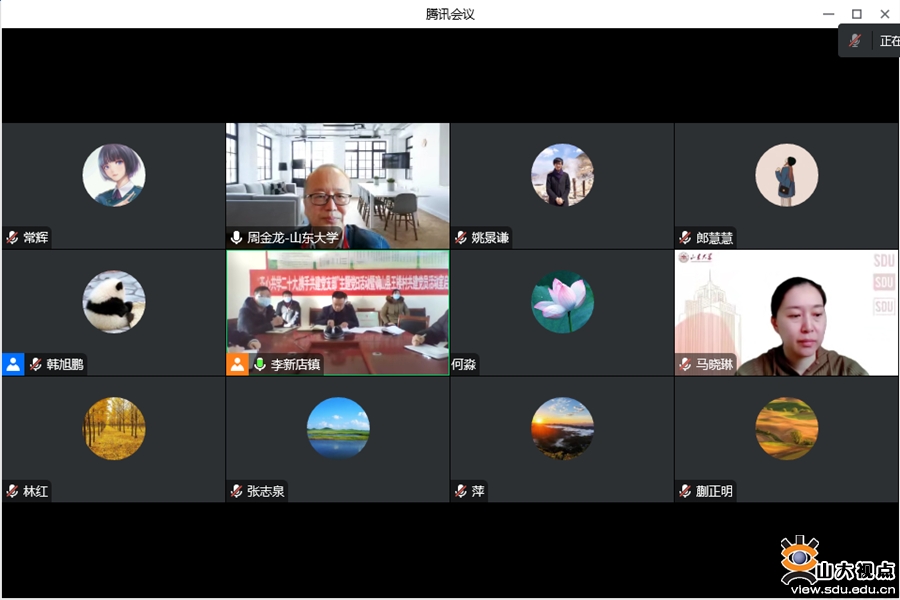Screen dimensions: 900x600
Task: Click the orange host badge on 李新店镇's tile
Action: coord(237,364)
